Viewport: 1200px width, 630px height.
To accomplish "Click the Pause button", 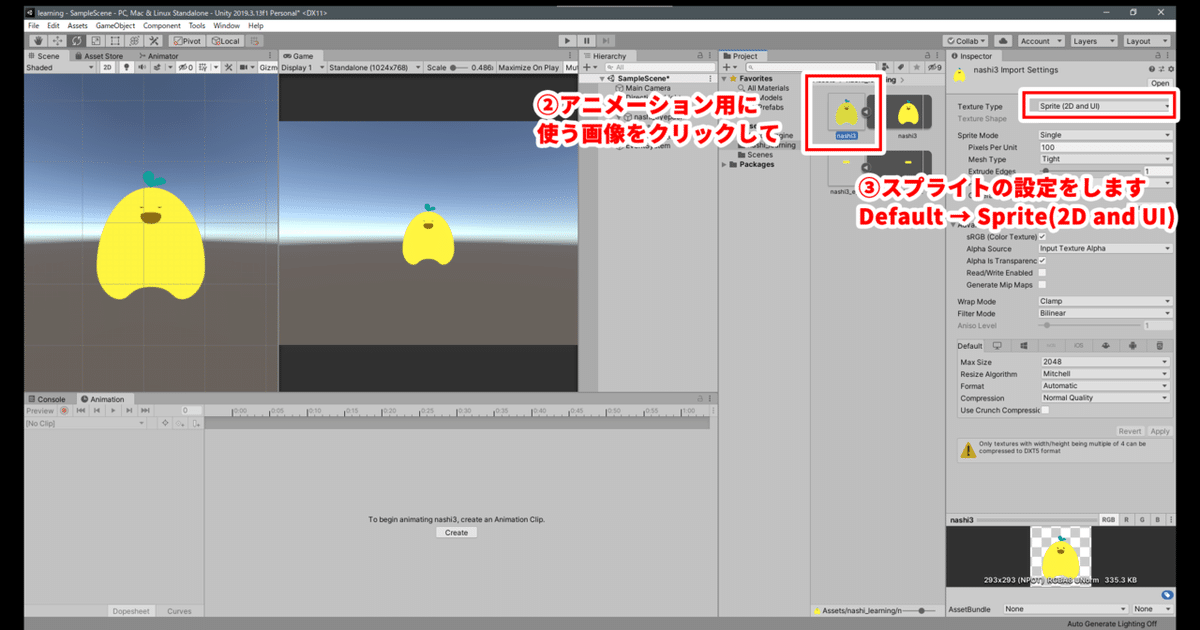I will pyautogui.click(x=587, y=41).
